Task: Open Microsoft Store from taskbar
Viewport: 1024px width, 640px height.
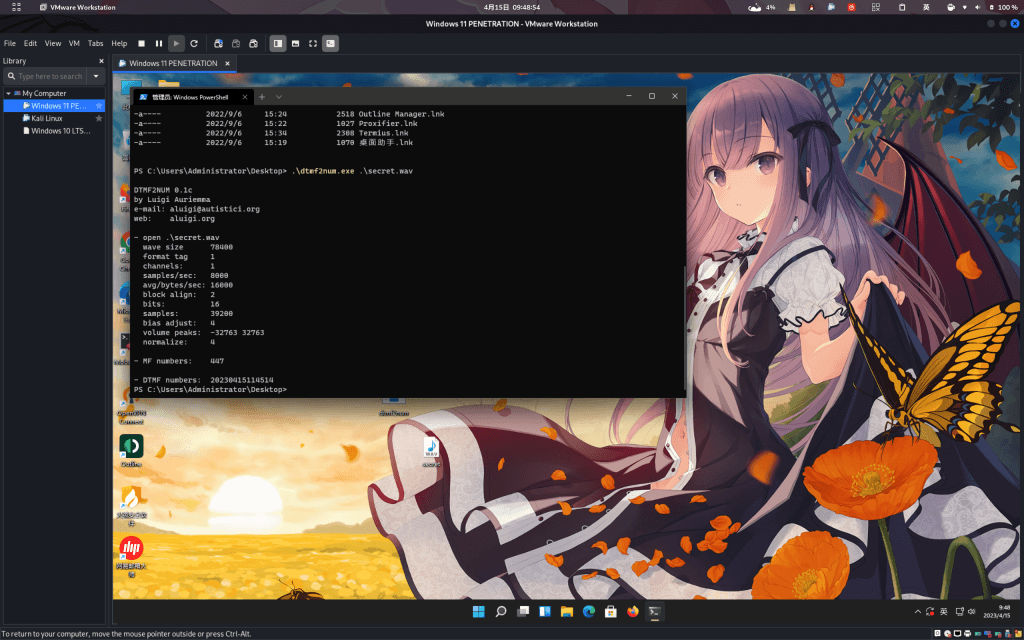Action: pos(611,611)
